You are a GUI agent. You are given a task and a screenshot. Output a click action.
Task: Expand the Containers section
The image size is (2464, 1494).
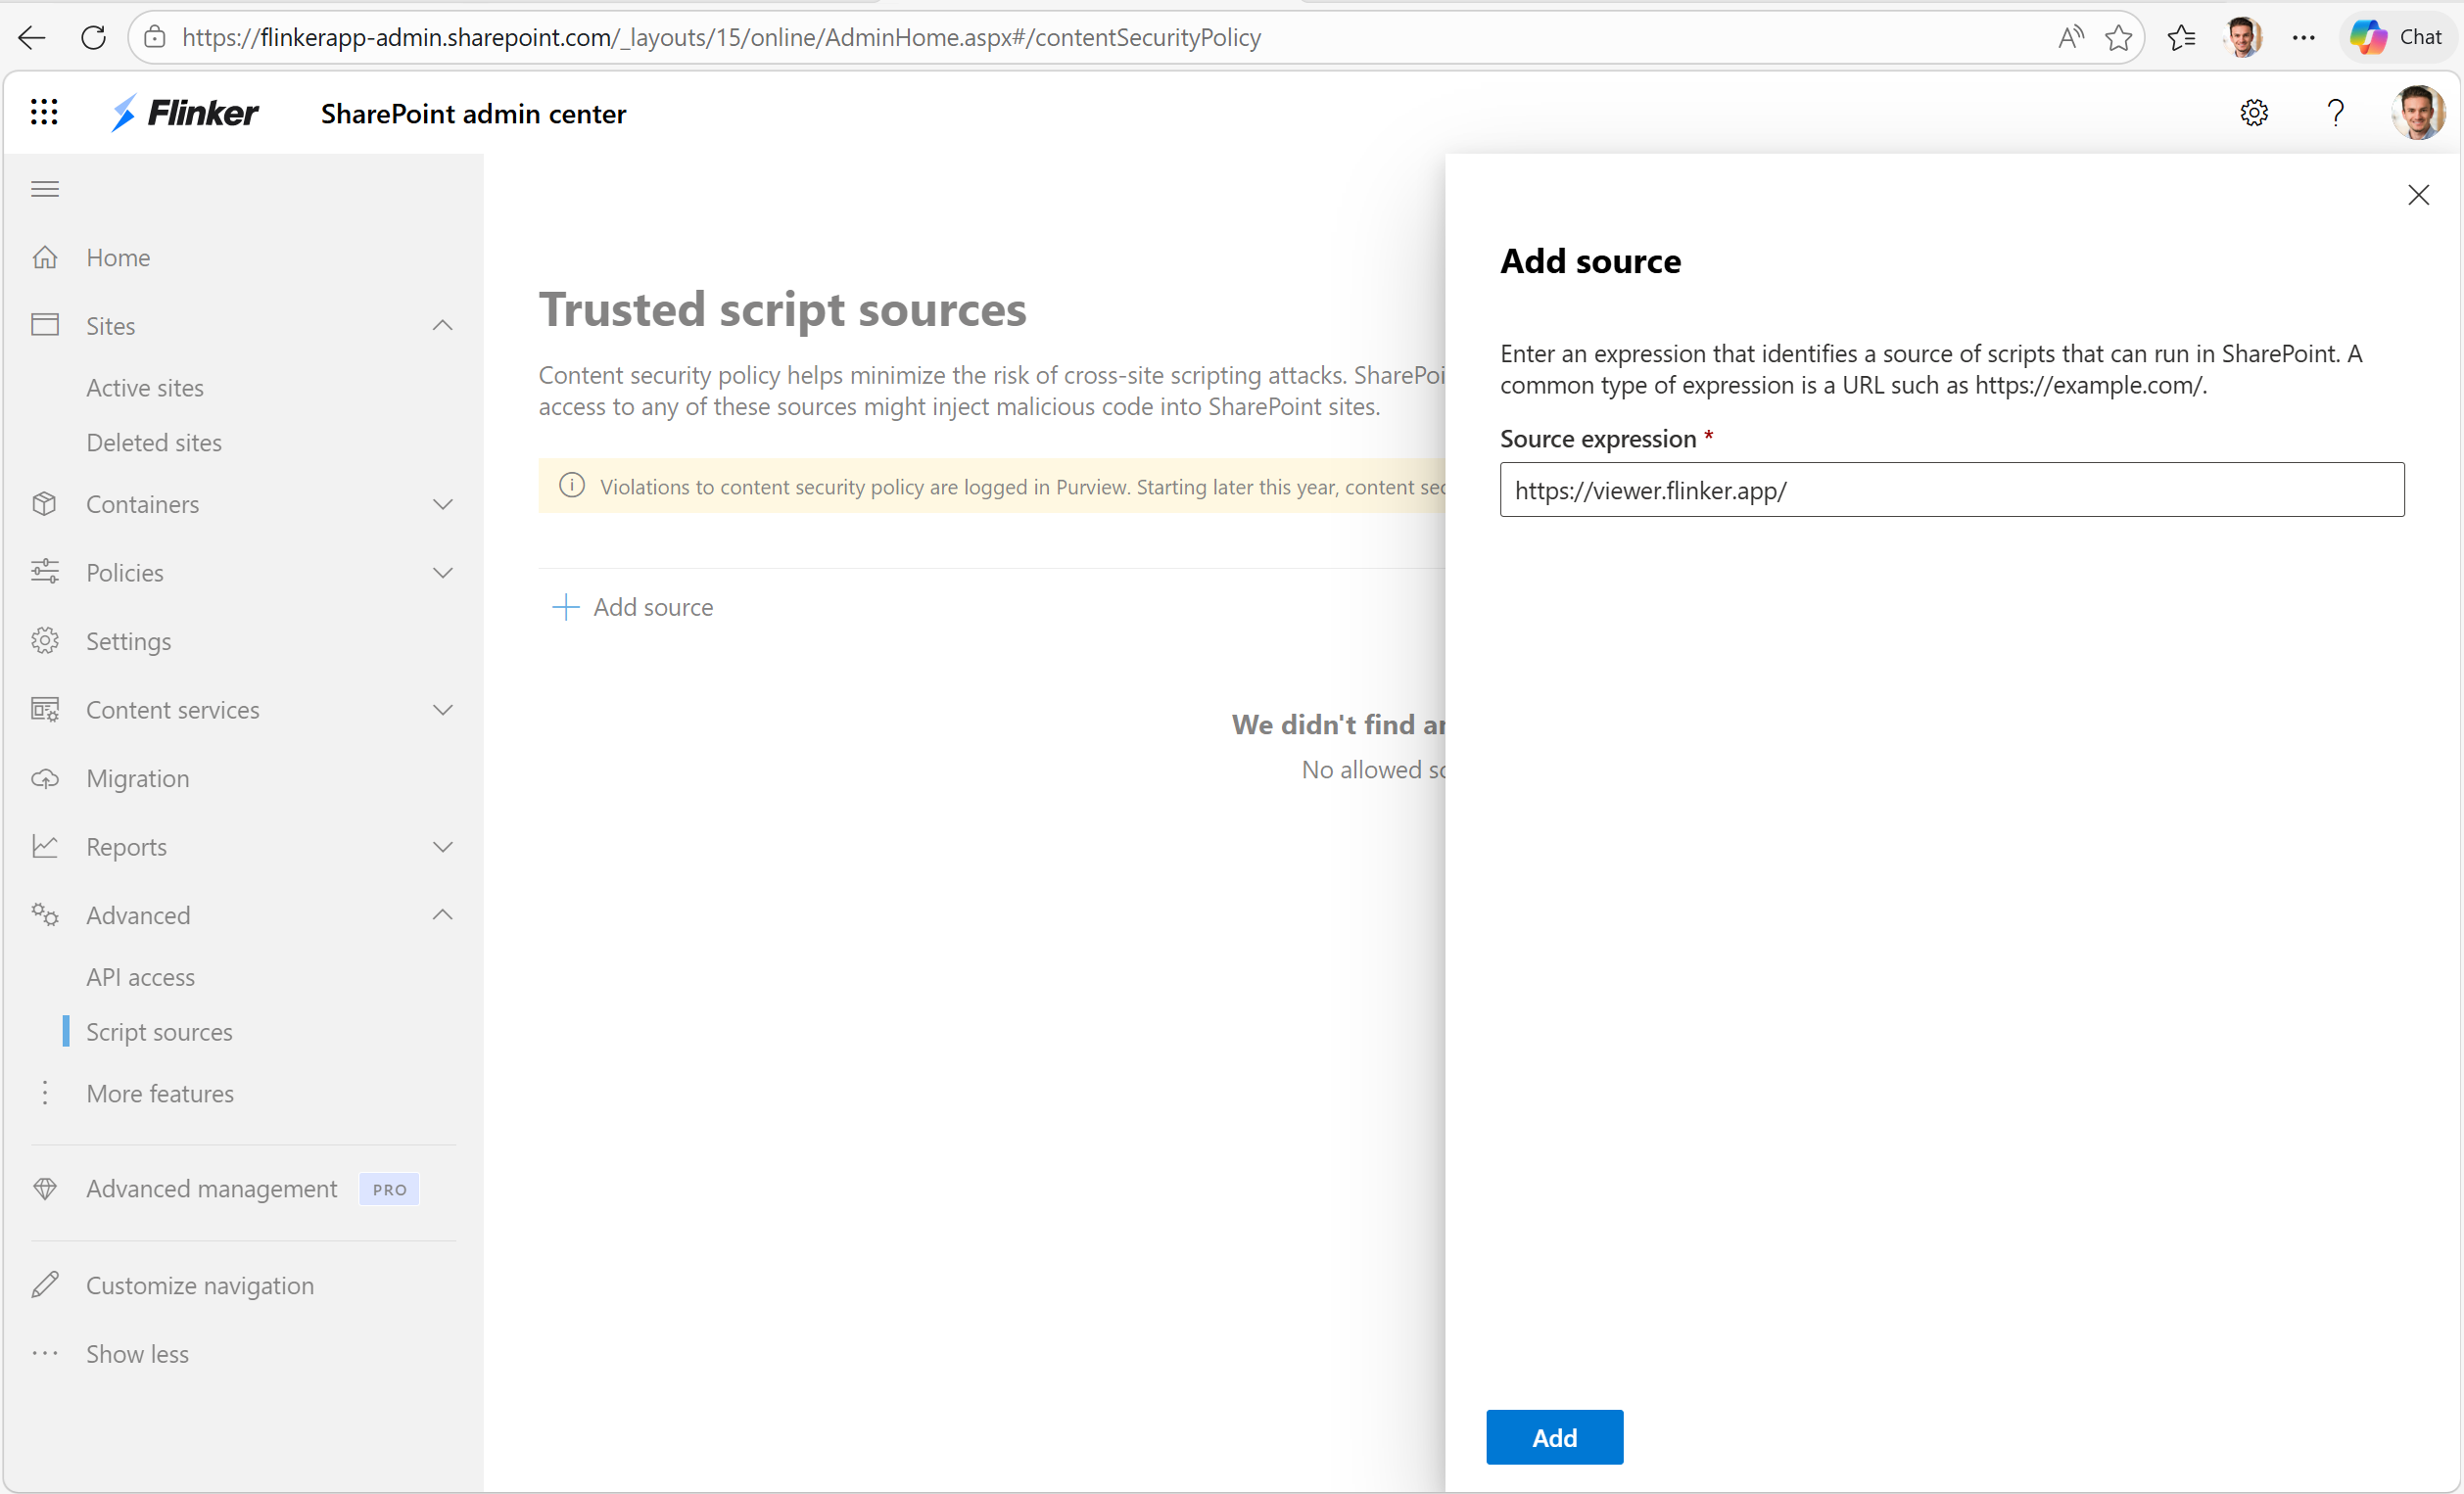443,504
